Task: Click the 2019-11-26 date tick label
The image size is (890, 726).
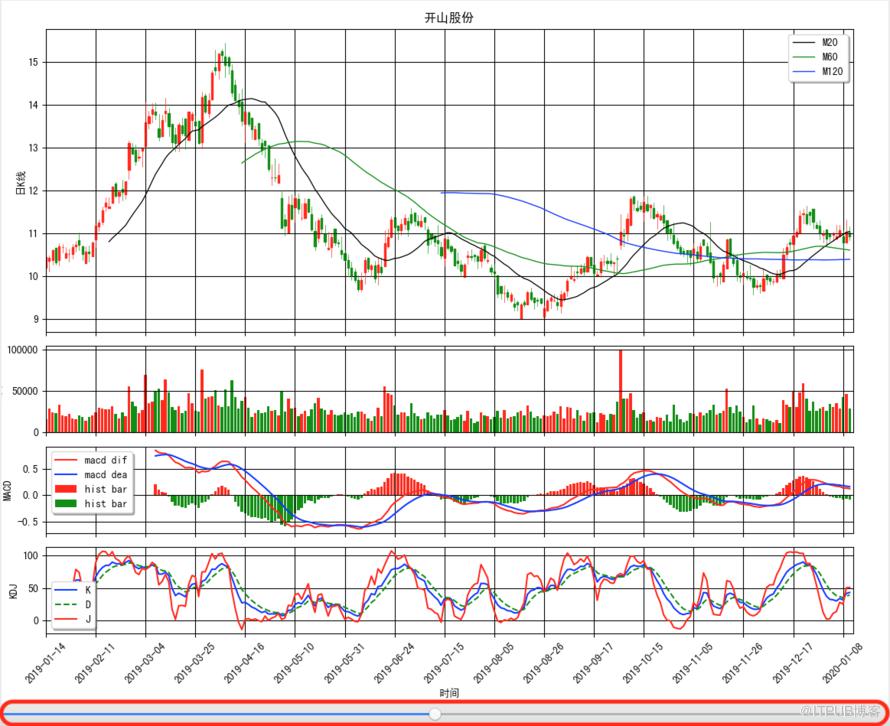Action: [744, 663]
